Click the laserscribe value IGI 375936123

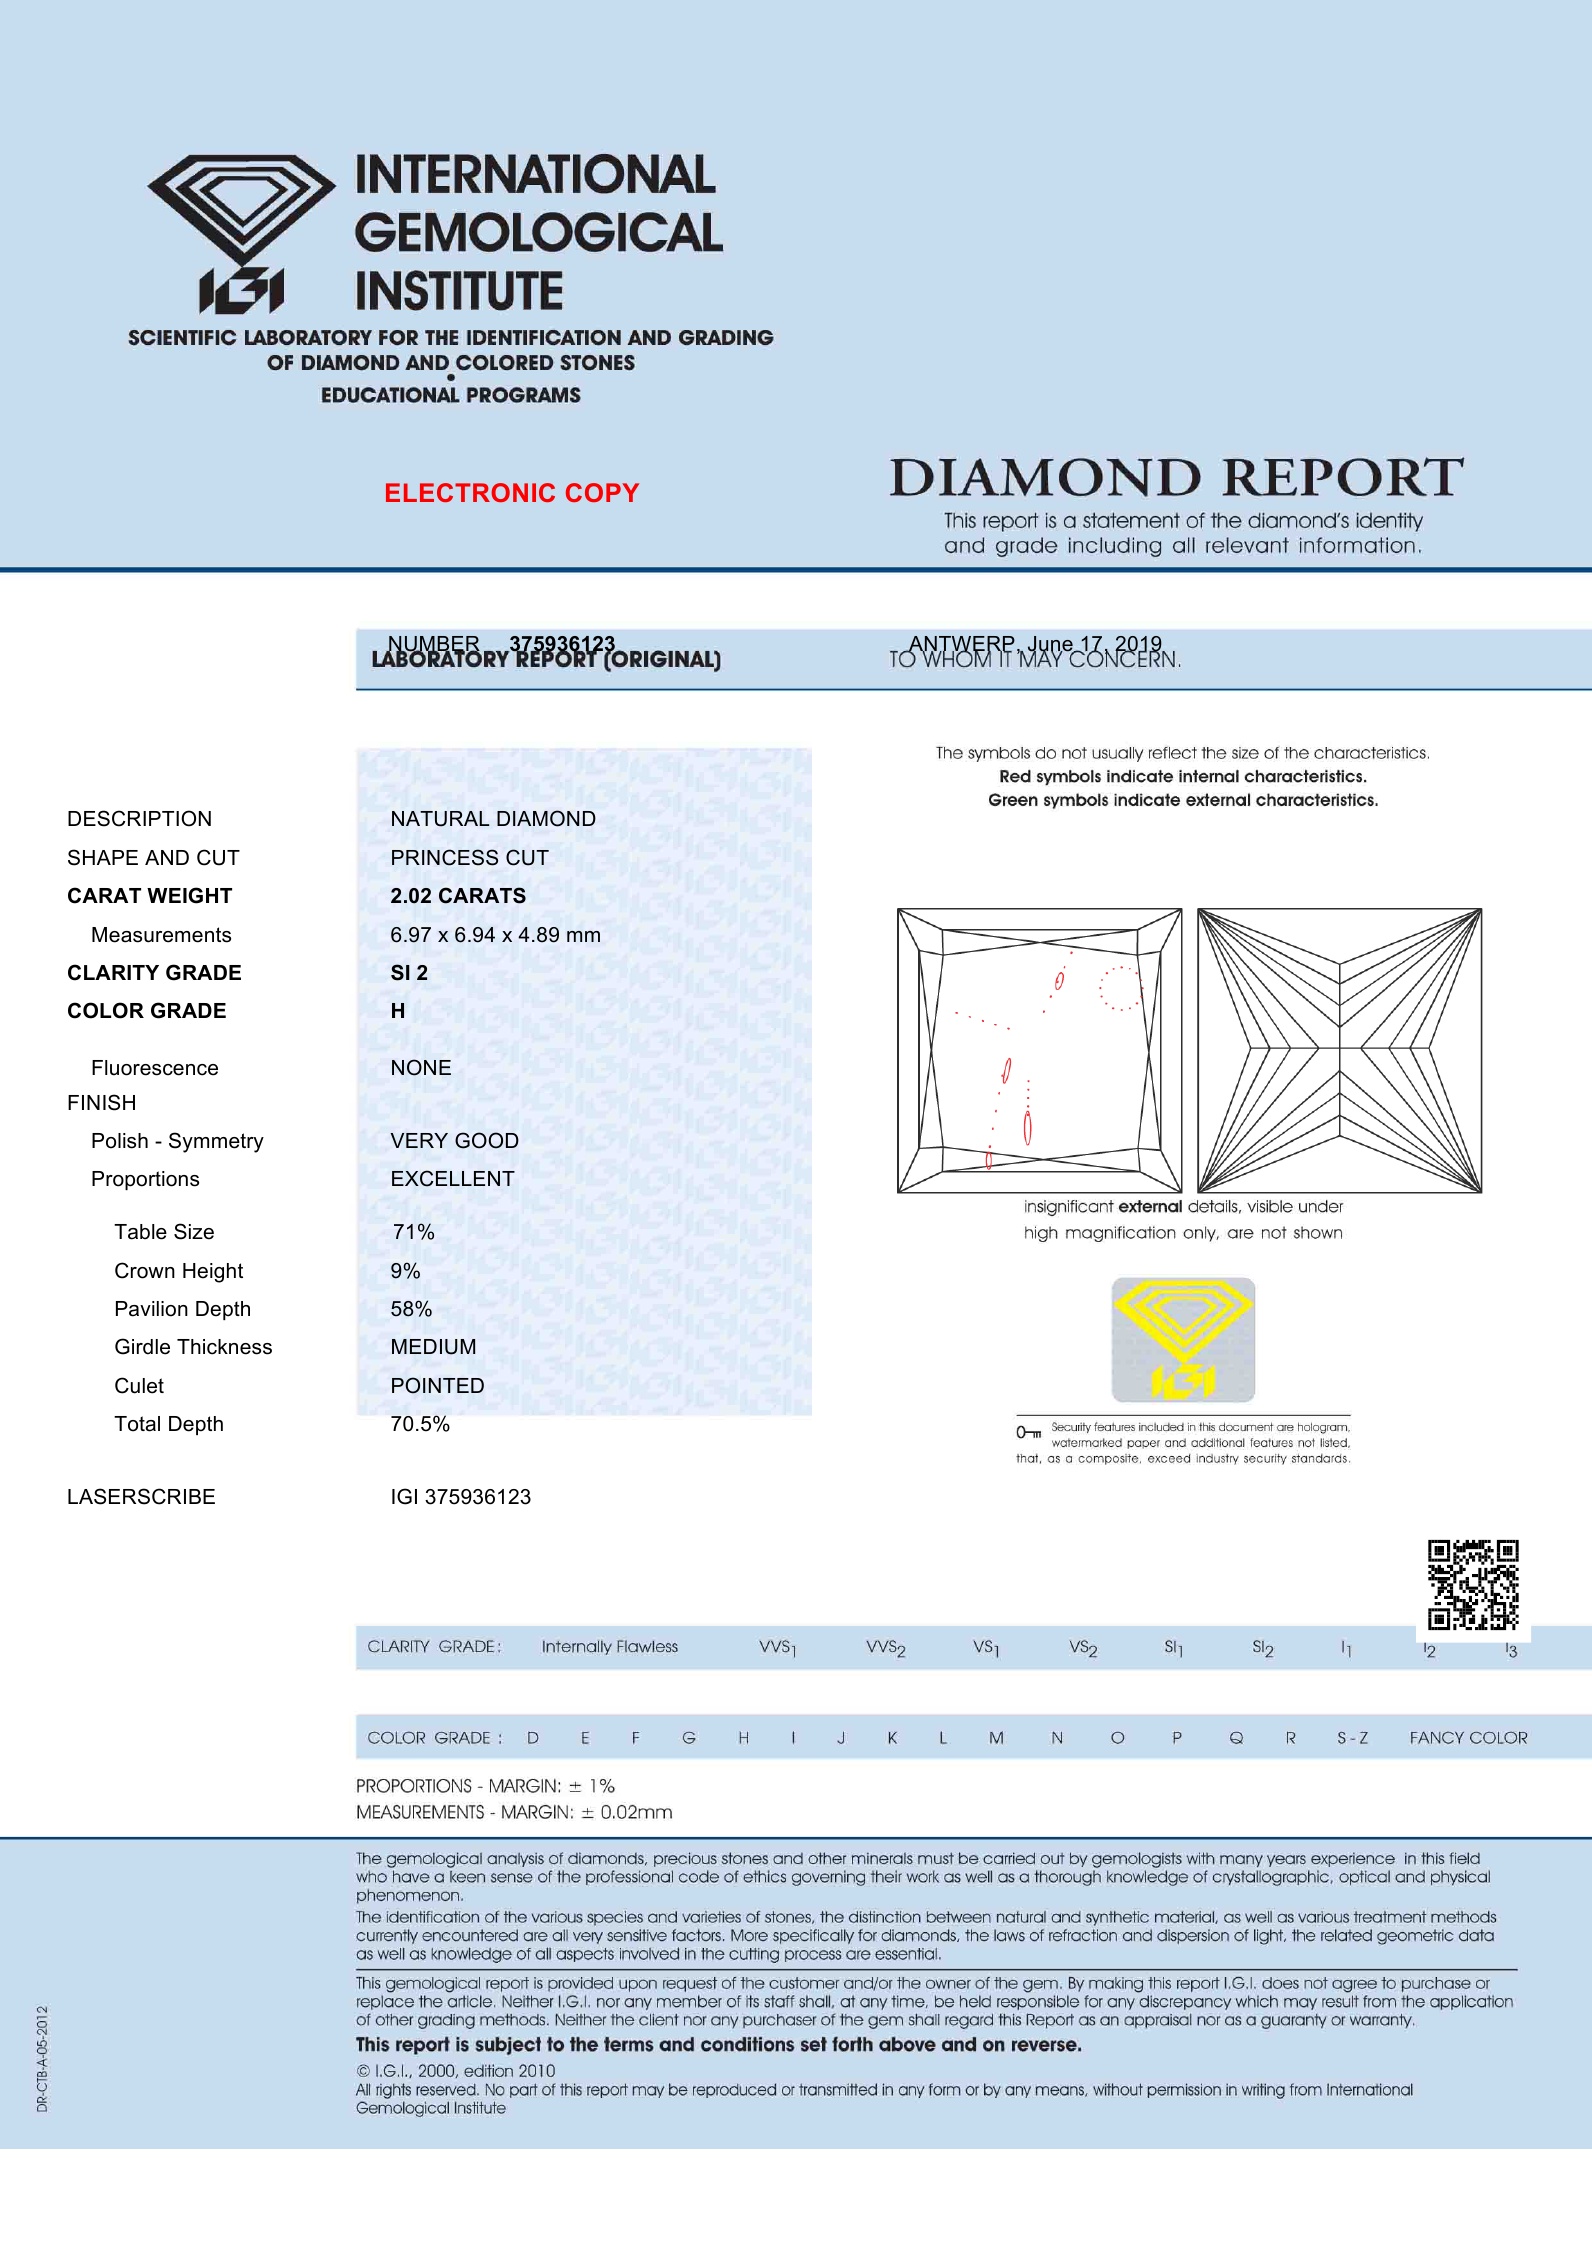[x=461, y=1497]
